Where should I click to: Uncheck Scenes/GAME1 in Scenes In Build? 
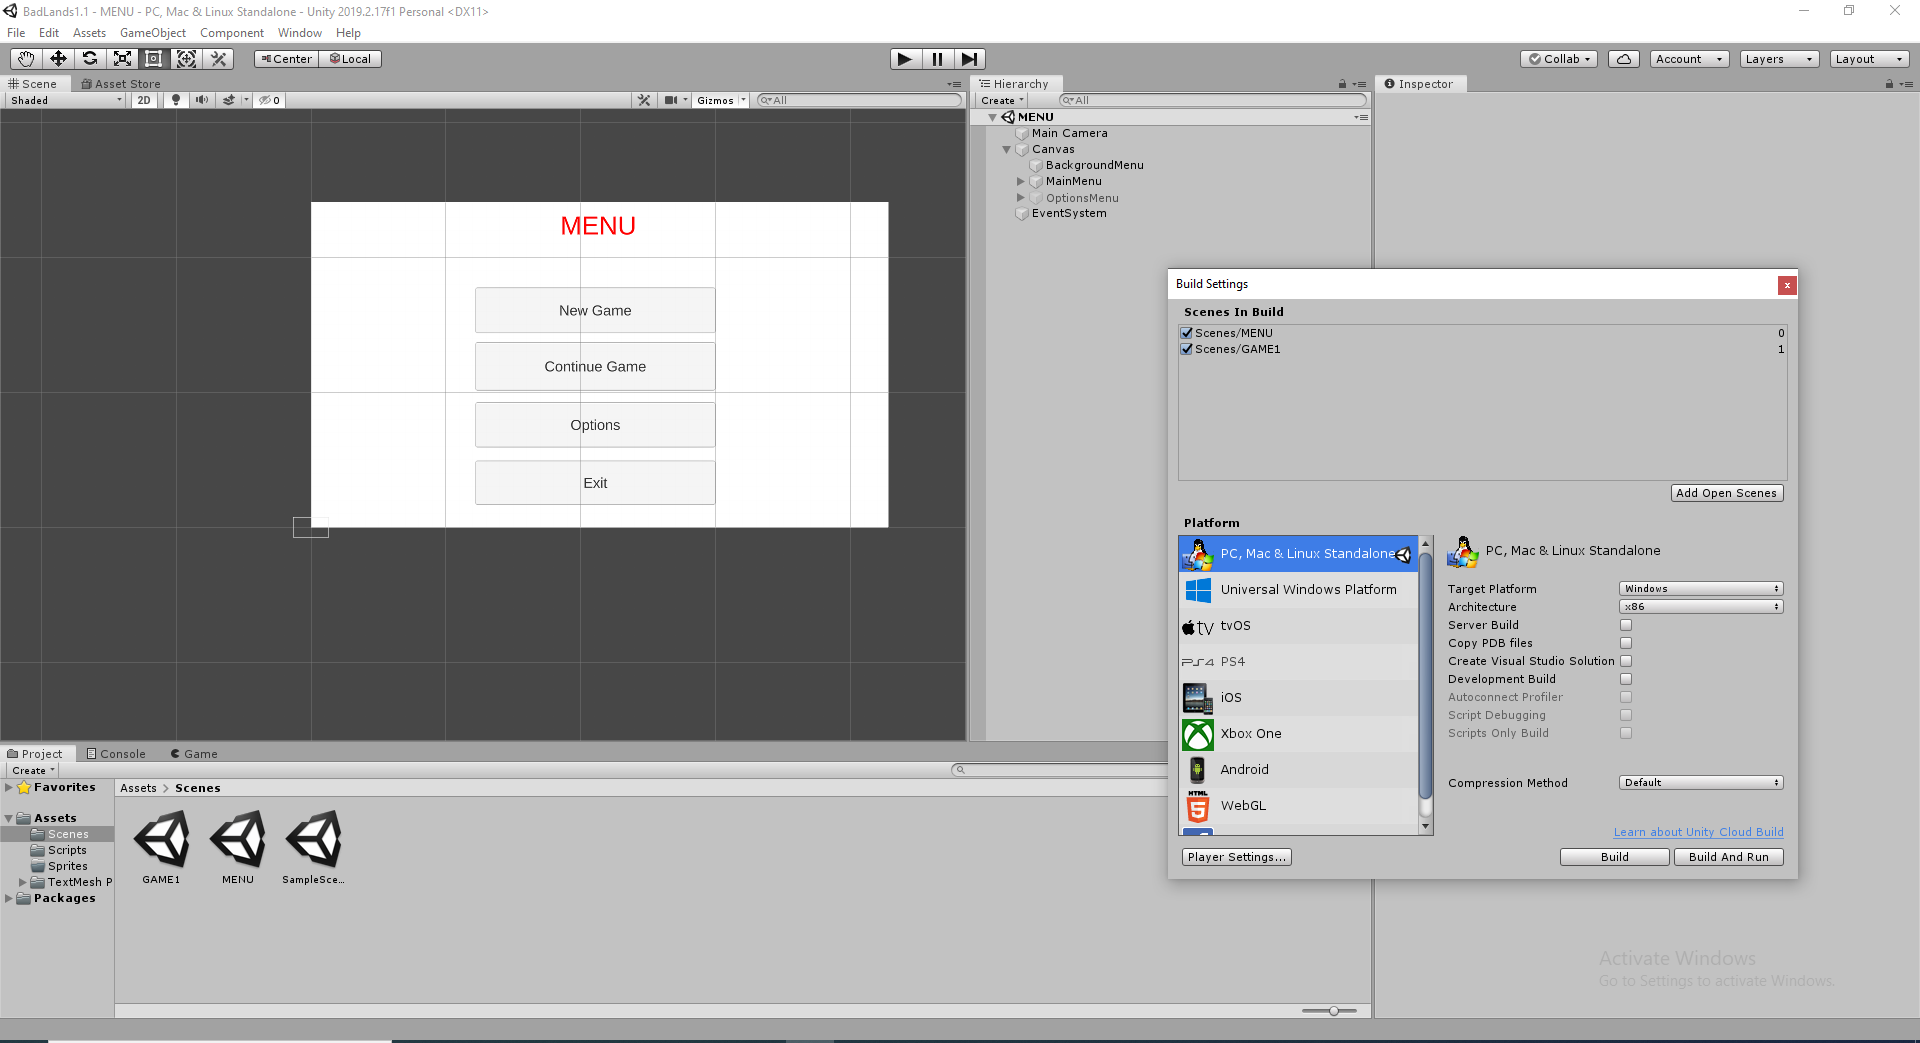[1186, 349]
